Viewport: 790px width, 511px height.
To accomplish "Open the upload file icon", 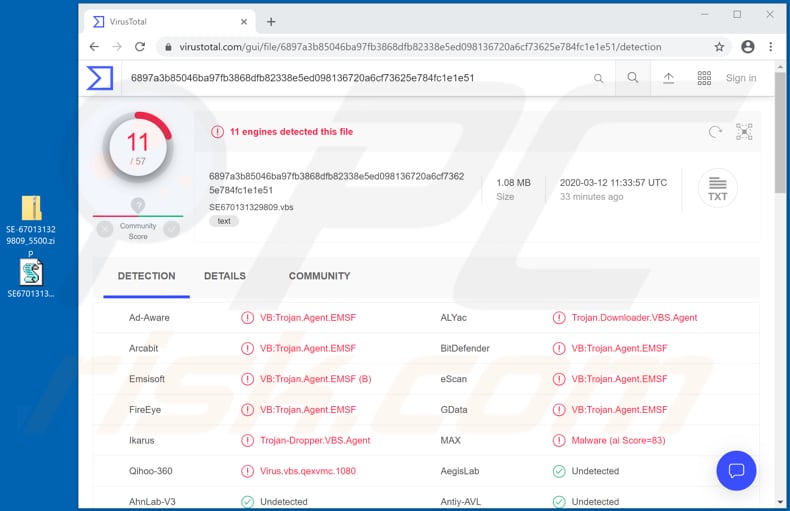I will point(668,78).
